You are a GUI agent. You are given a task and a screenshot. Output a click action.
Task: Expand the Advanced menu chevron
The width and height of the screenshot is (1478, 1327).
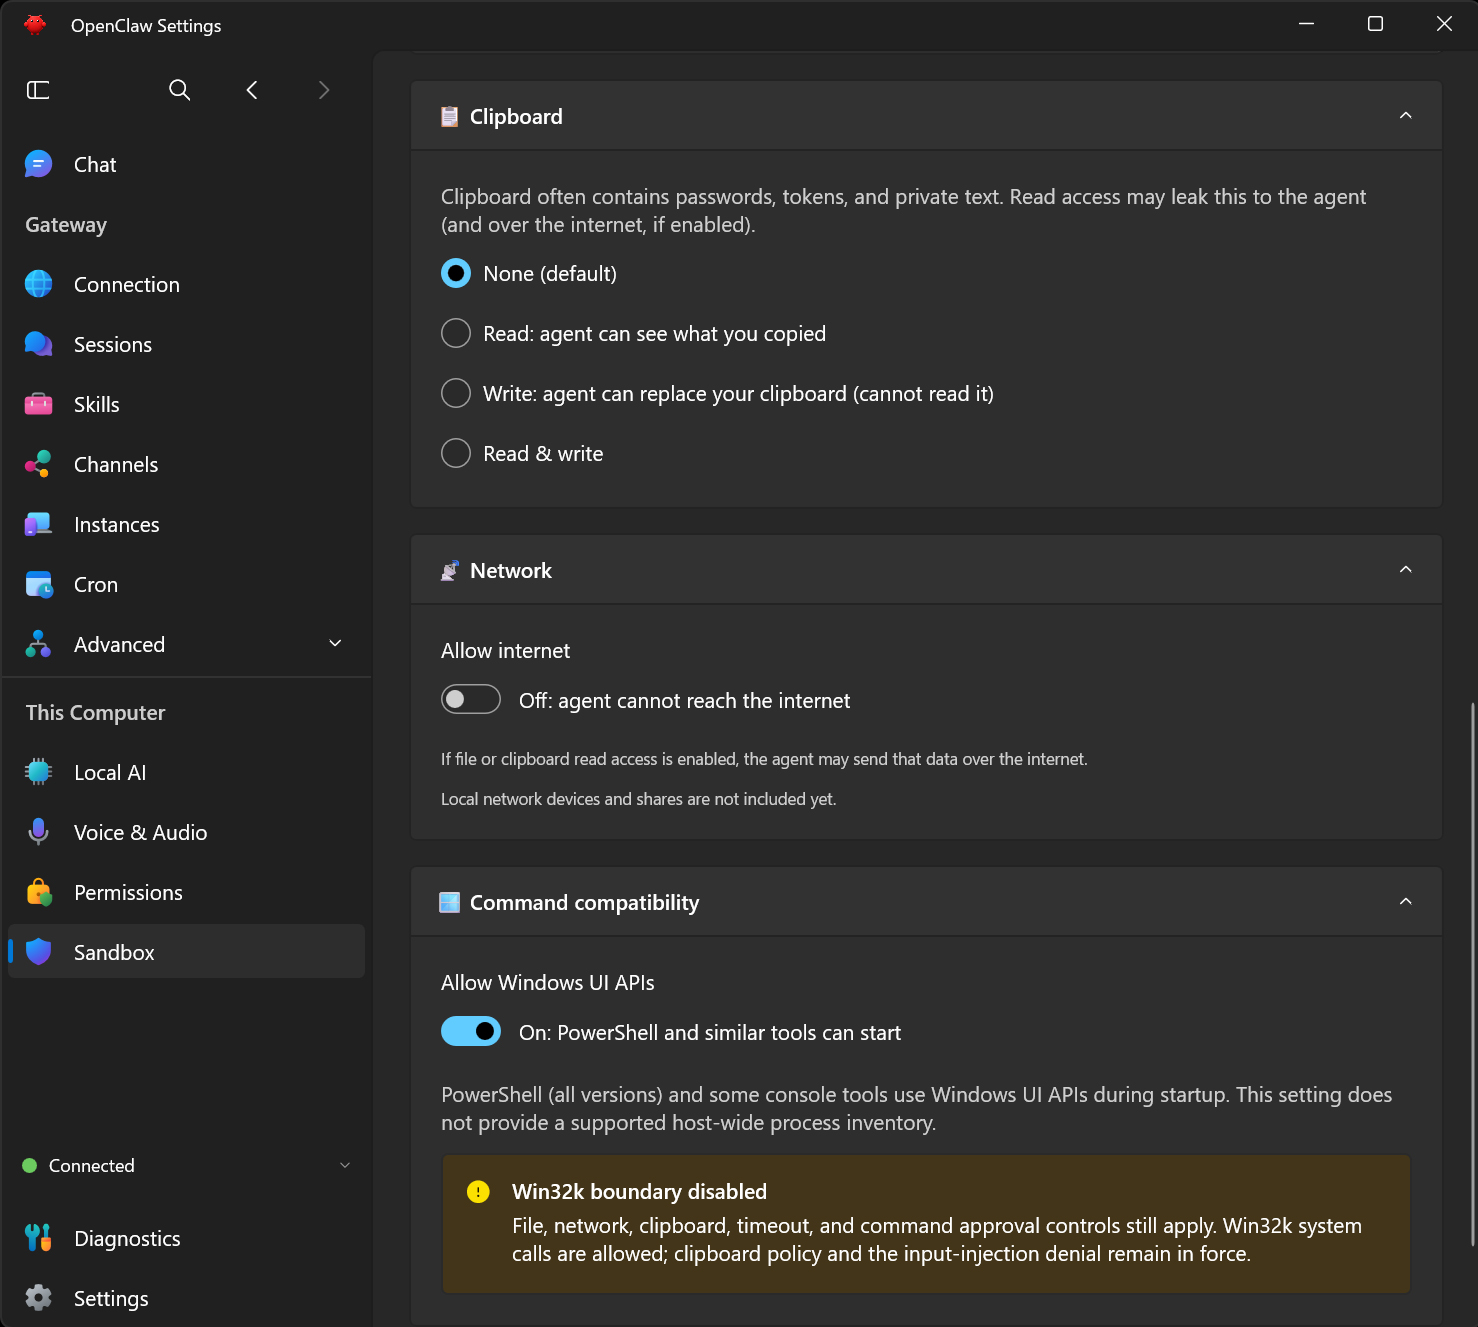(x=336, y=644)
